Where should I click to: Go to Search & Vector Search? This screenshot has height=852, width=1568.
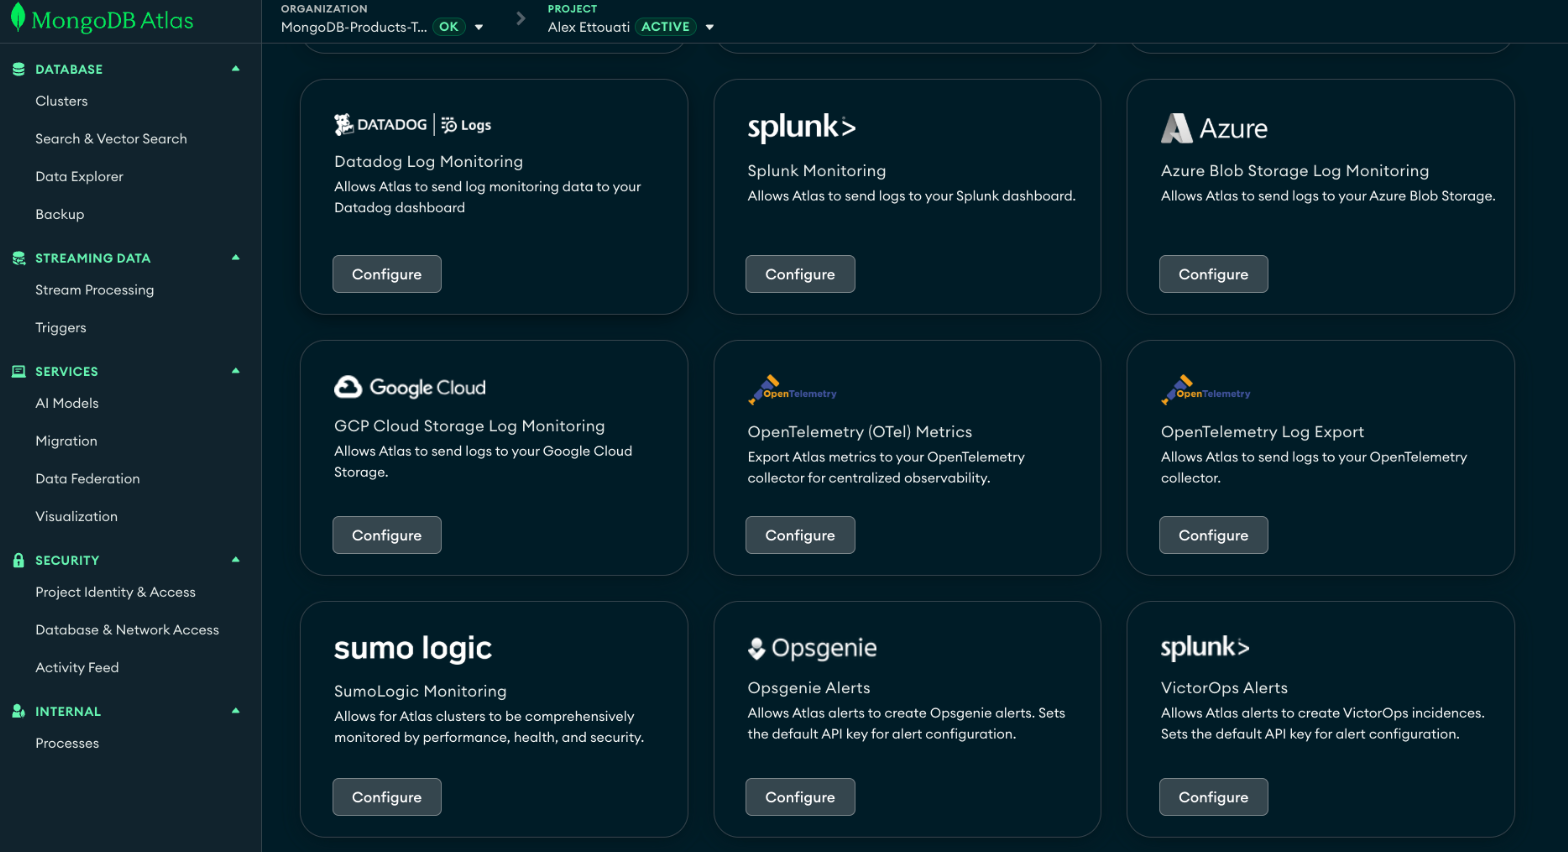click(x=111, y=139)
